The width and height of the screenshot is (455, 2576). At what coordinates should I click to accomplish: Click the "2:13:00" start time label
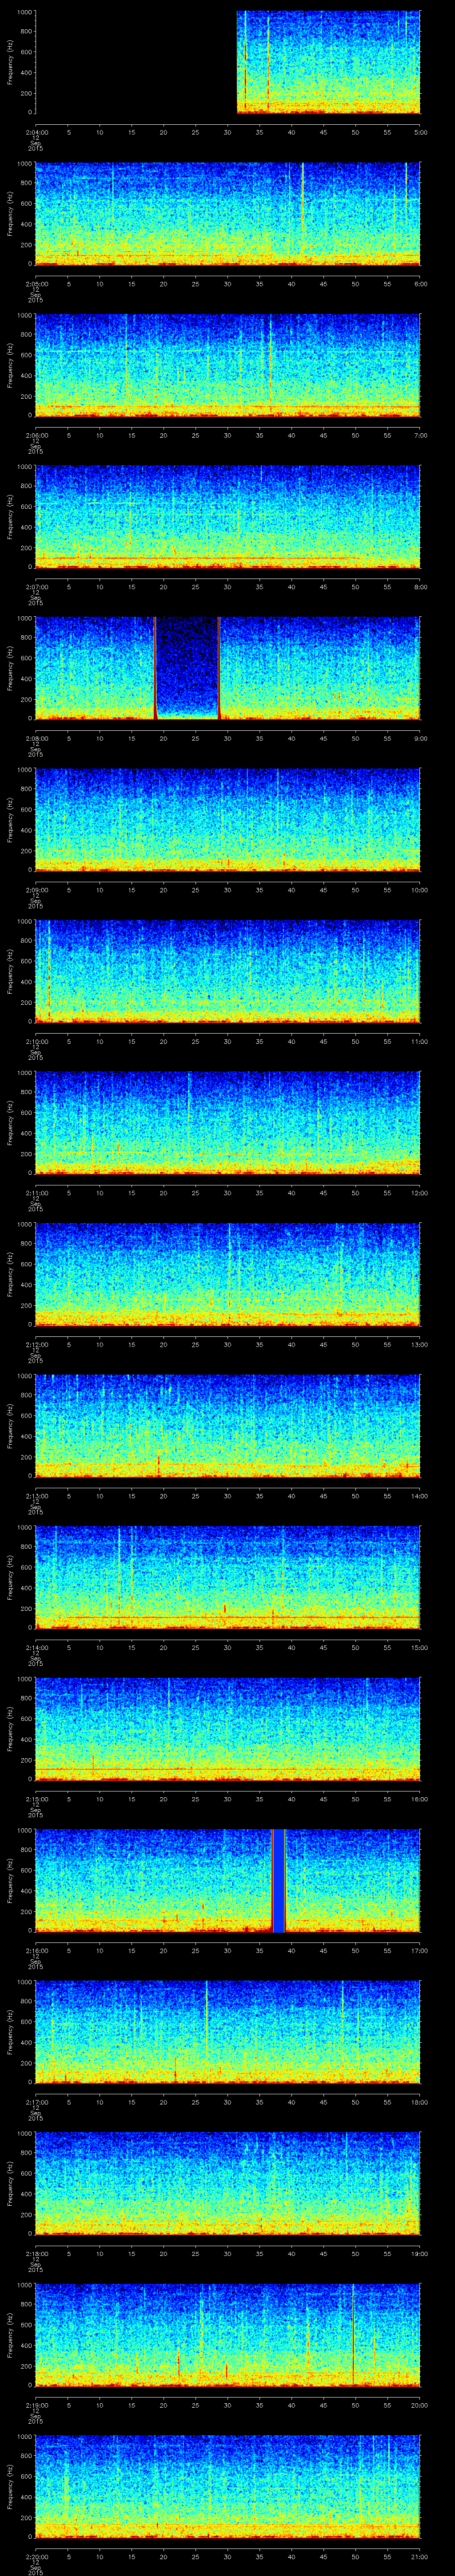point(36,1496)
